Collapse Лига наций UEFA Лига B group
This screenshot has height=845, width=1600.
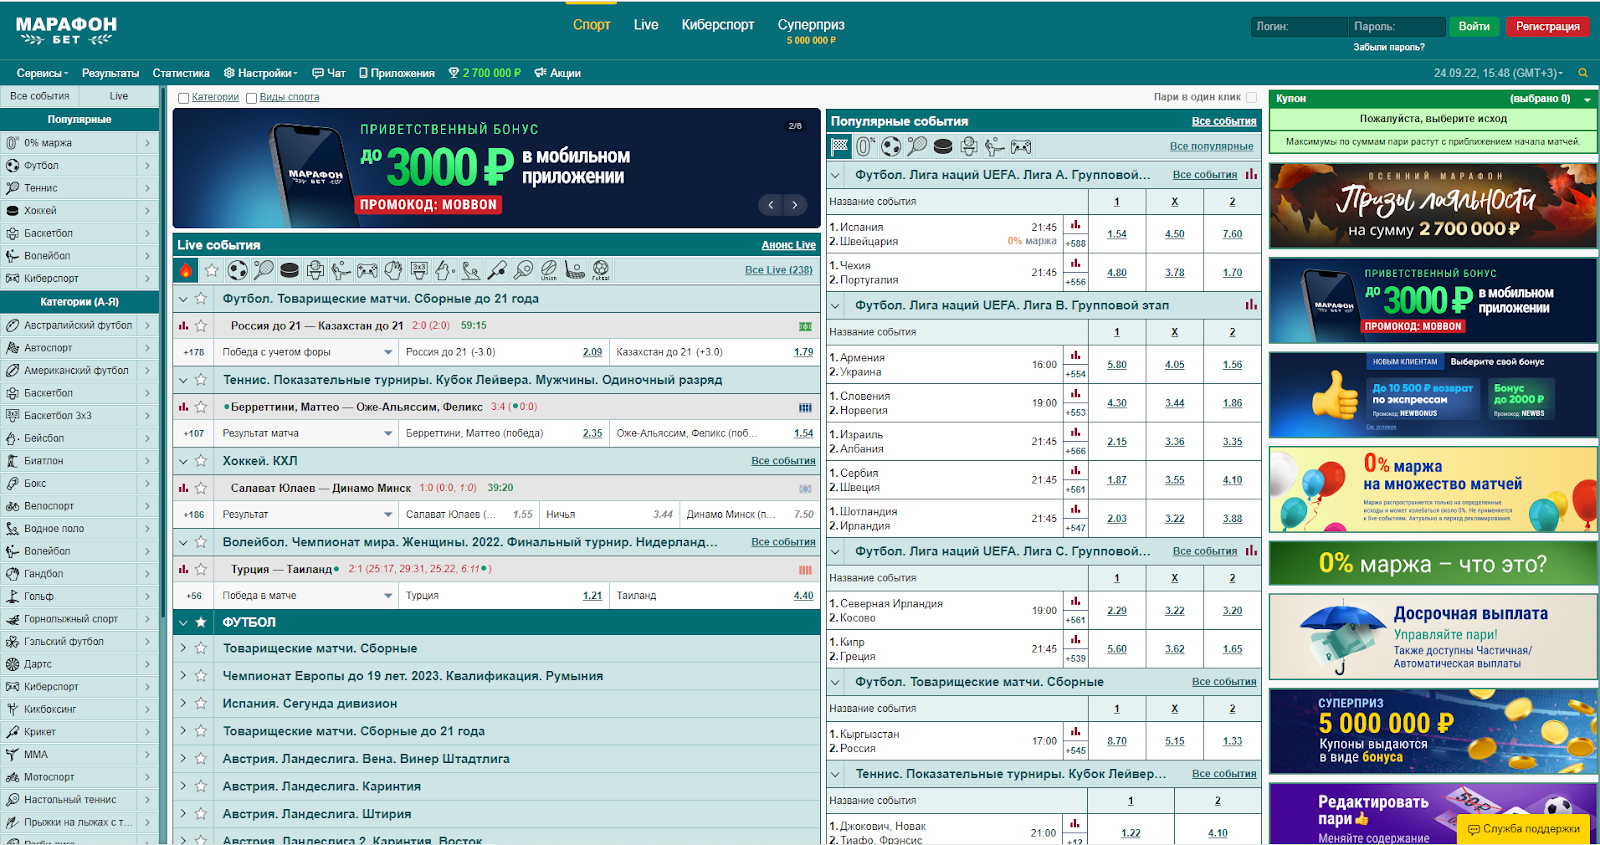click(x=835, y=305)
